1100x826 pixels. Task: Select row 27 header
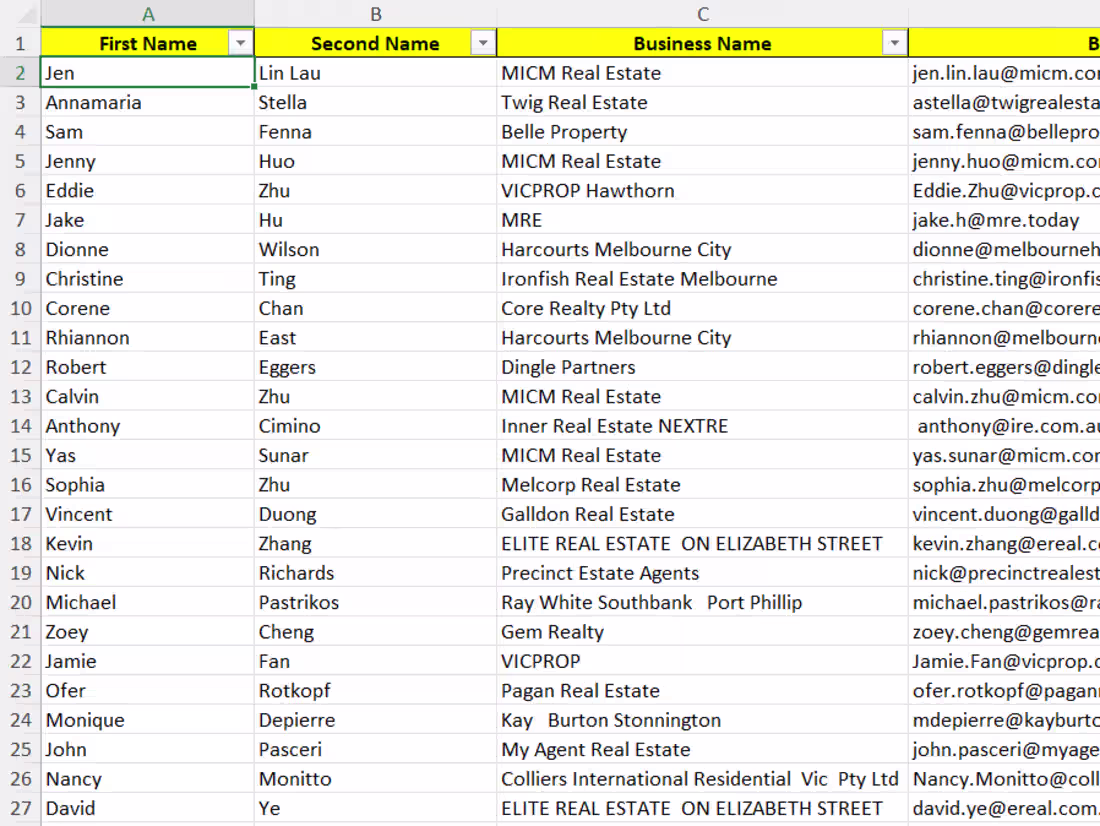click(20, 808)
